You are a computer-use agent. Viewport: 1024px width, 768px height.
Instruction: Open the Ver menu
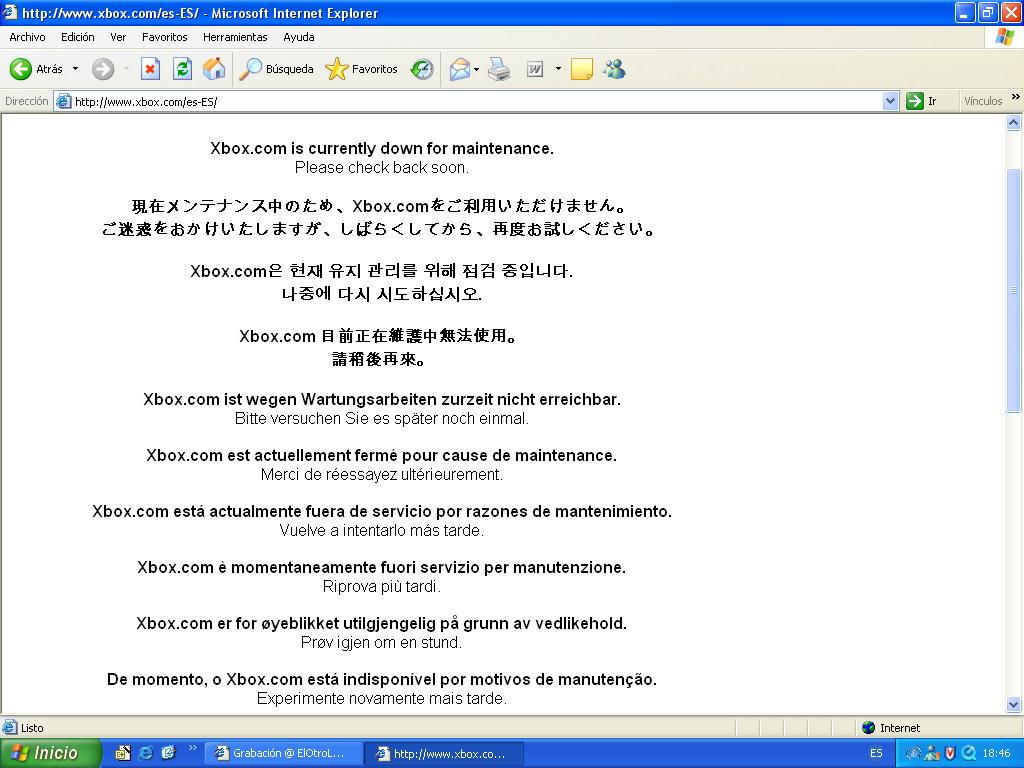pyautogui.click(x=118, y=37)
